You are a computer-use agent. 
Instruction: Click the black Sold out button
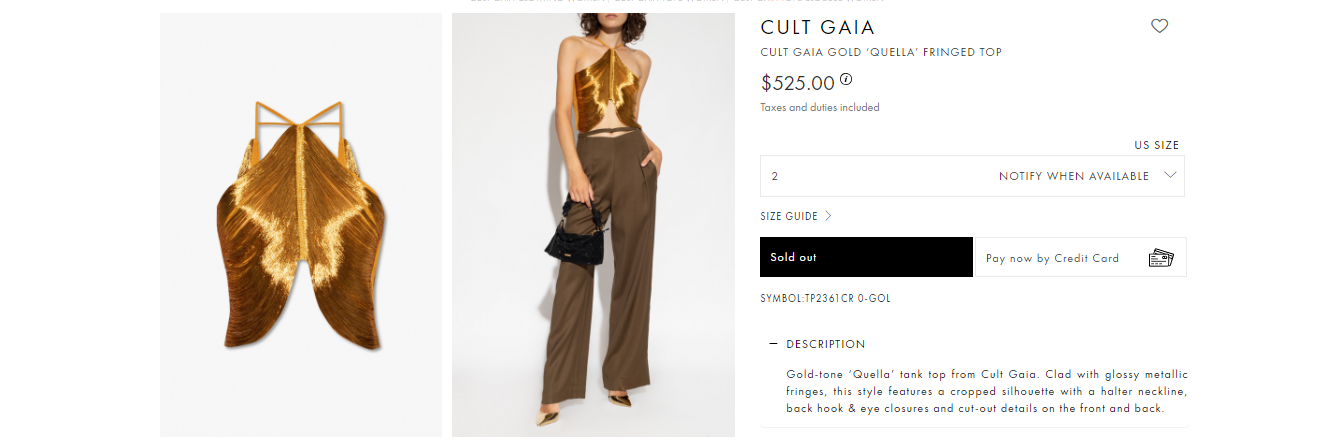pos(866,257)
